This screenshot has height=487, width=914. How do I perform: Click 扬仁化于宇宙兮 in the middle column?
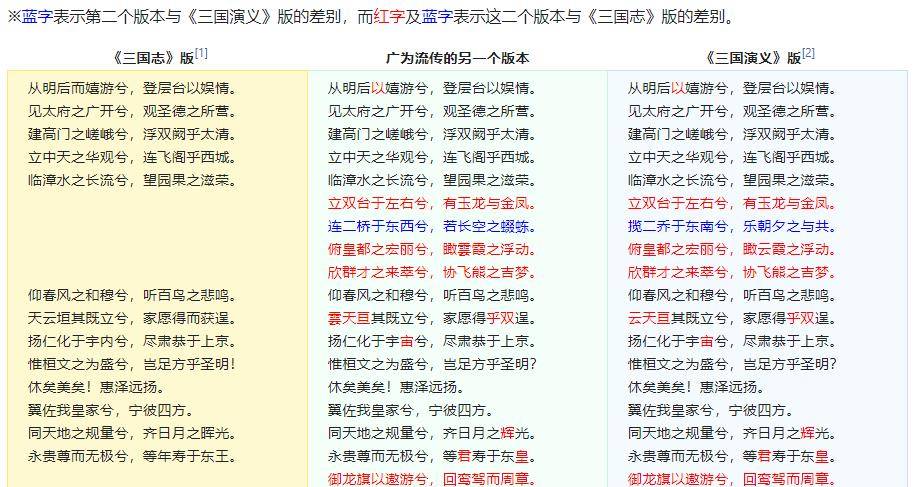tap(378, 341)
